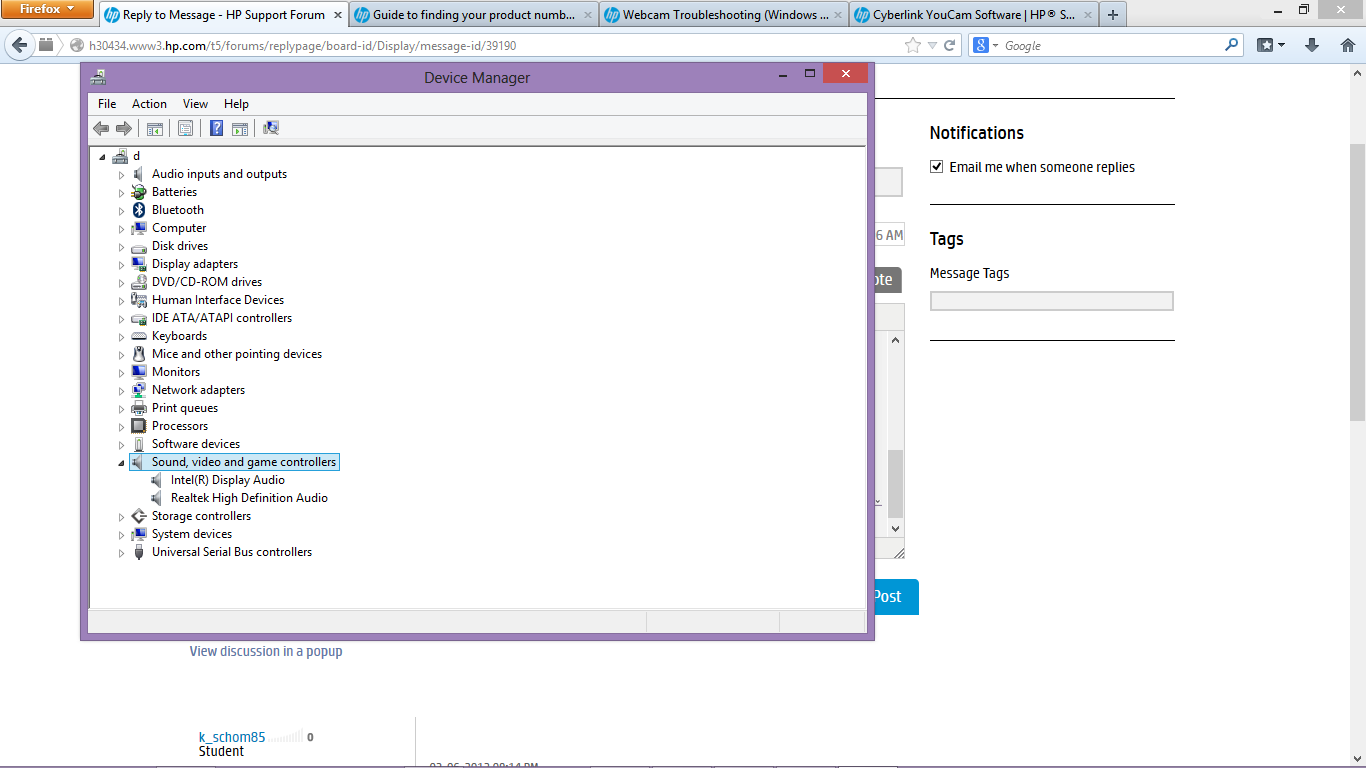Image resolution: width=1366 pixels, height=768 pixels.
Task: Click inside the Message Tags input field
Action: point(1051,300)
